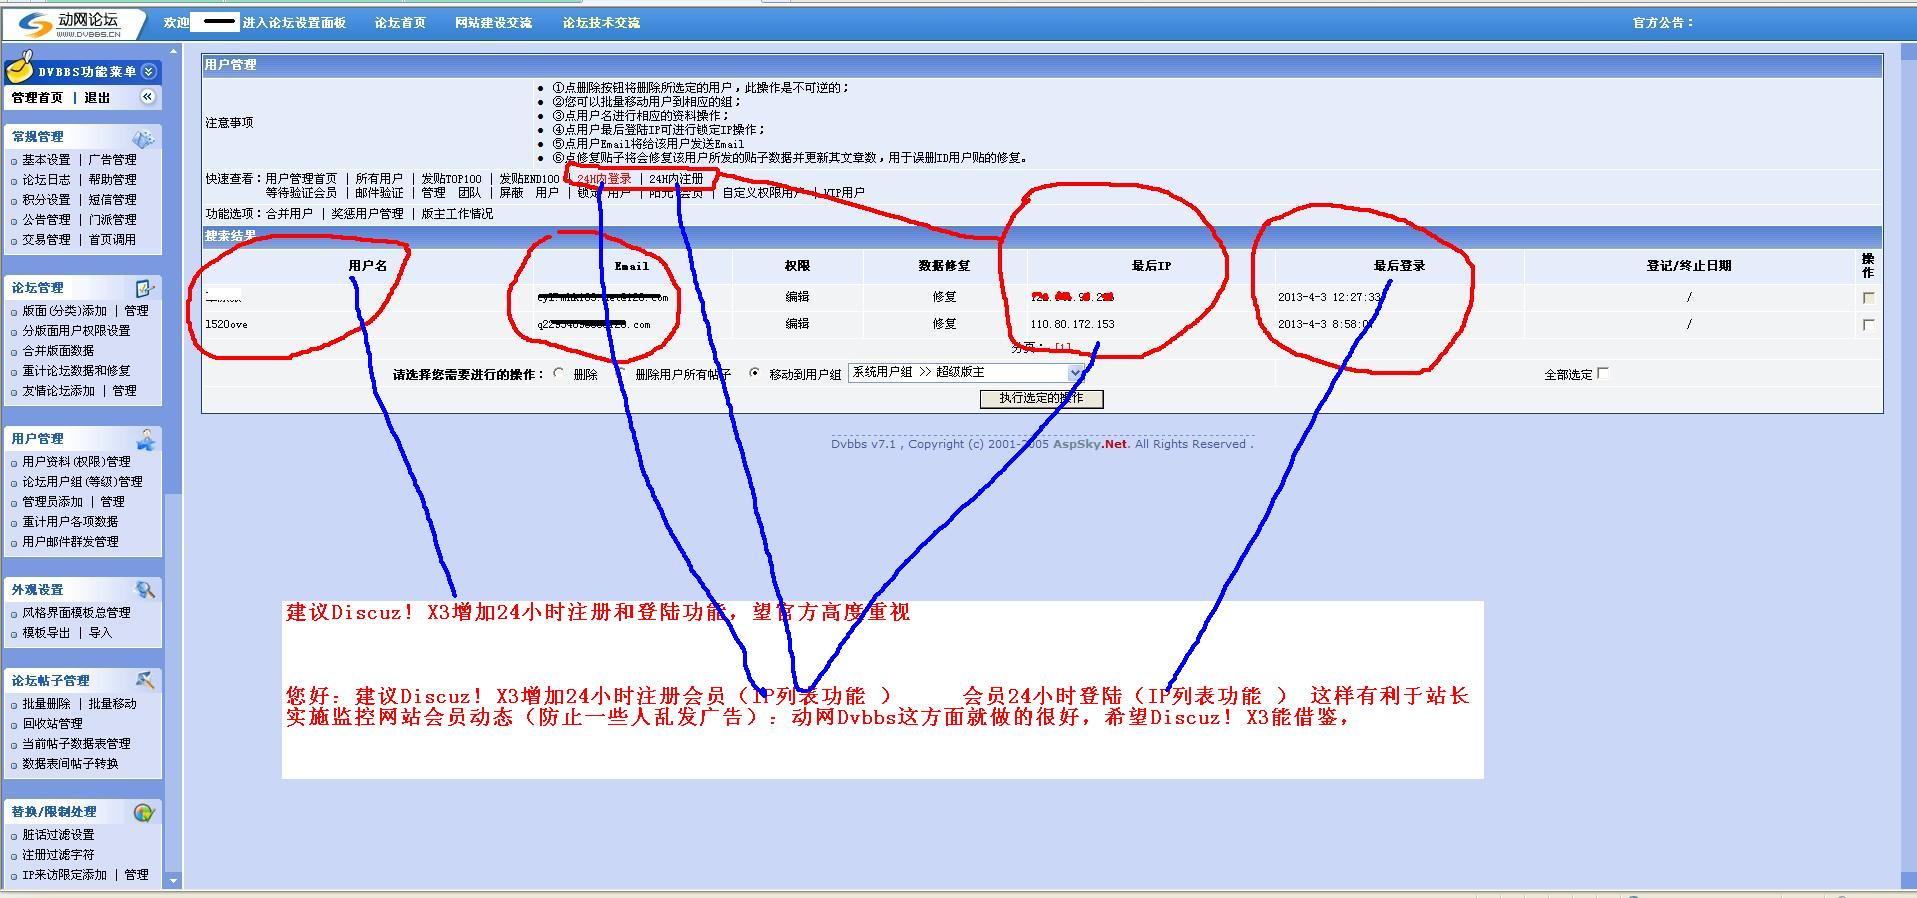
Task: Click the 论坛帖子管理 hammer icon
Action: 145,680
